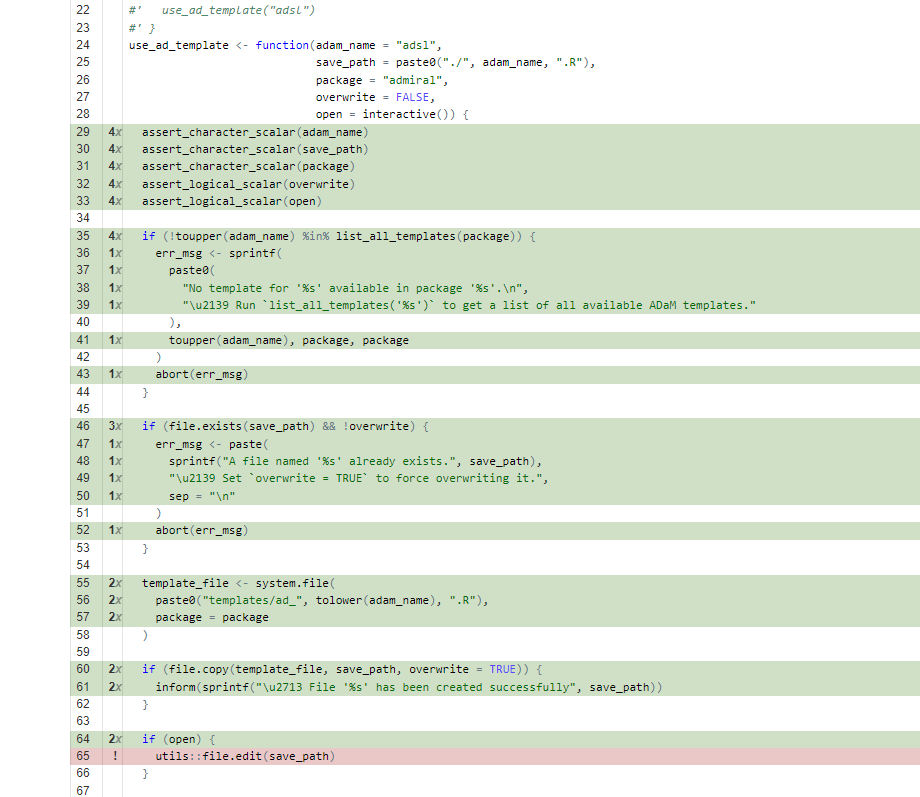Click 'abort(err_msg)' on line 52

click(202, 531)
